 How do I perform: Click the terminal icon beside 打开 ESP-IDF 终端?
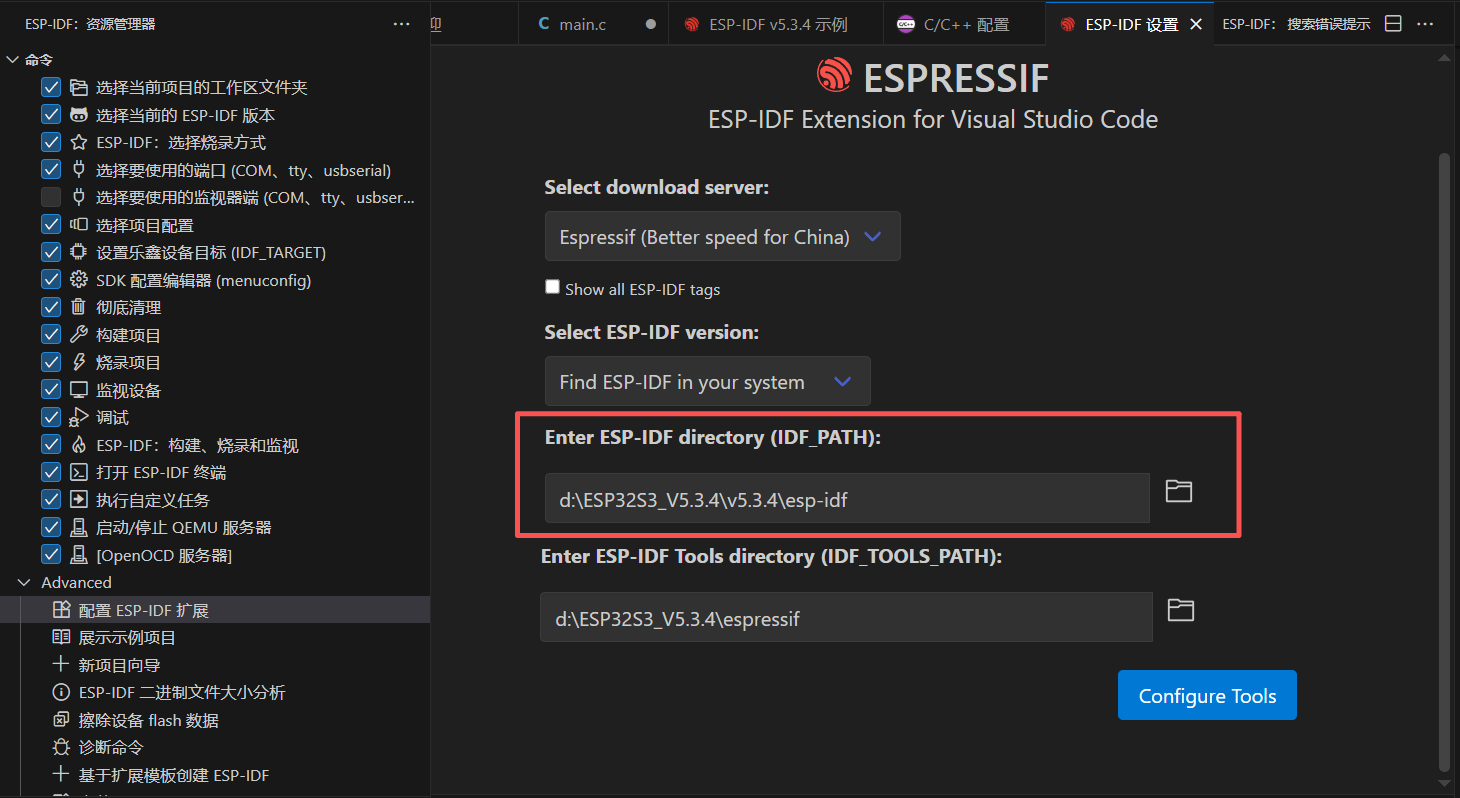[78, 473]
